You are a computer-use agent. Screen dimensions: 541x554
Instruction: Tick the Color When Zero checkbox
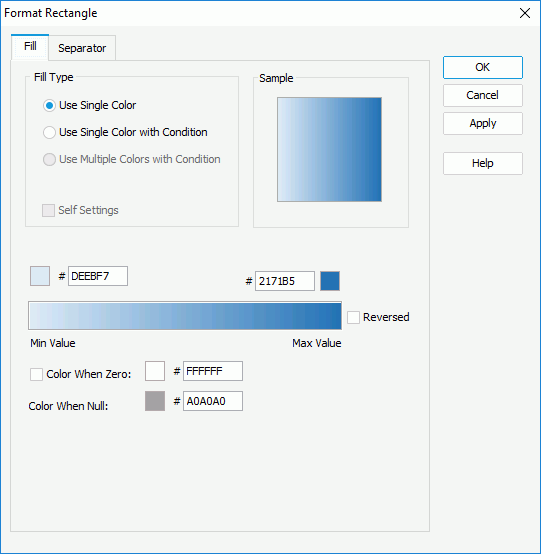[36, 374]
